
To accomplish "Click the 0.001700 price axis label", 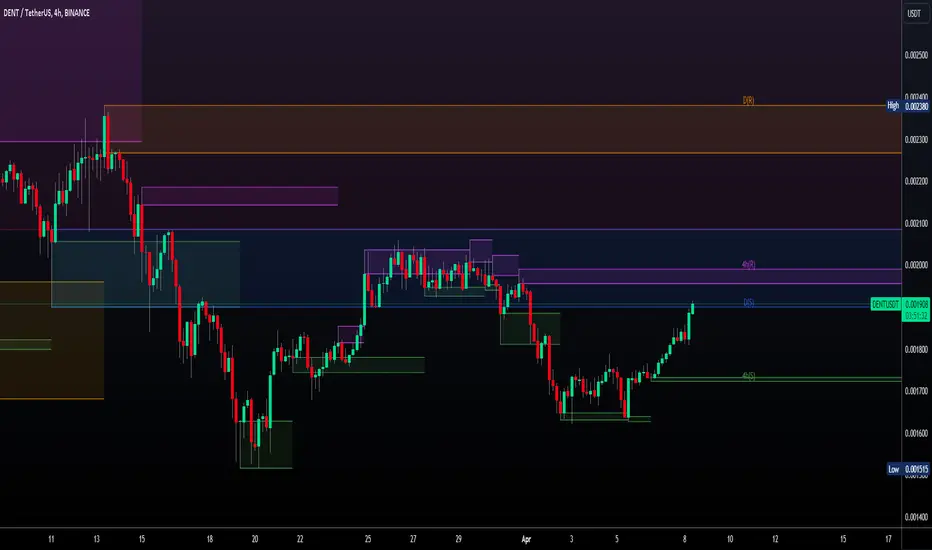I will point(916,391).
